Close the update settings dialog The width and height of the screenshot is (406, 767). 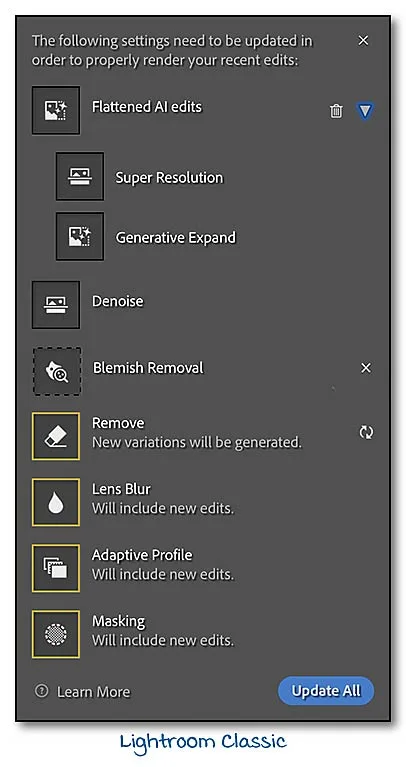[x=363, y=41]
